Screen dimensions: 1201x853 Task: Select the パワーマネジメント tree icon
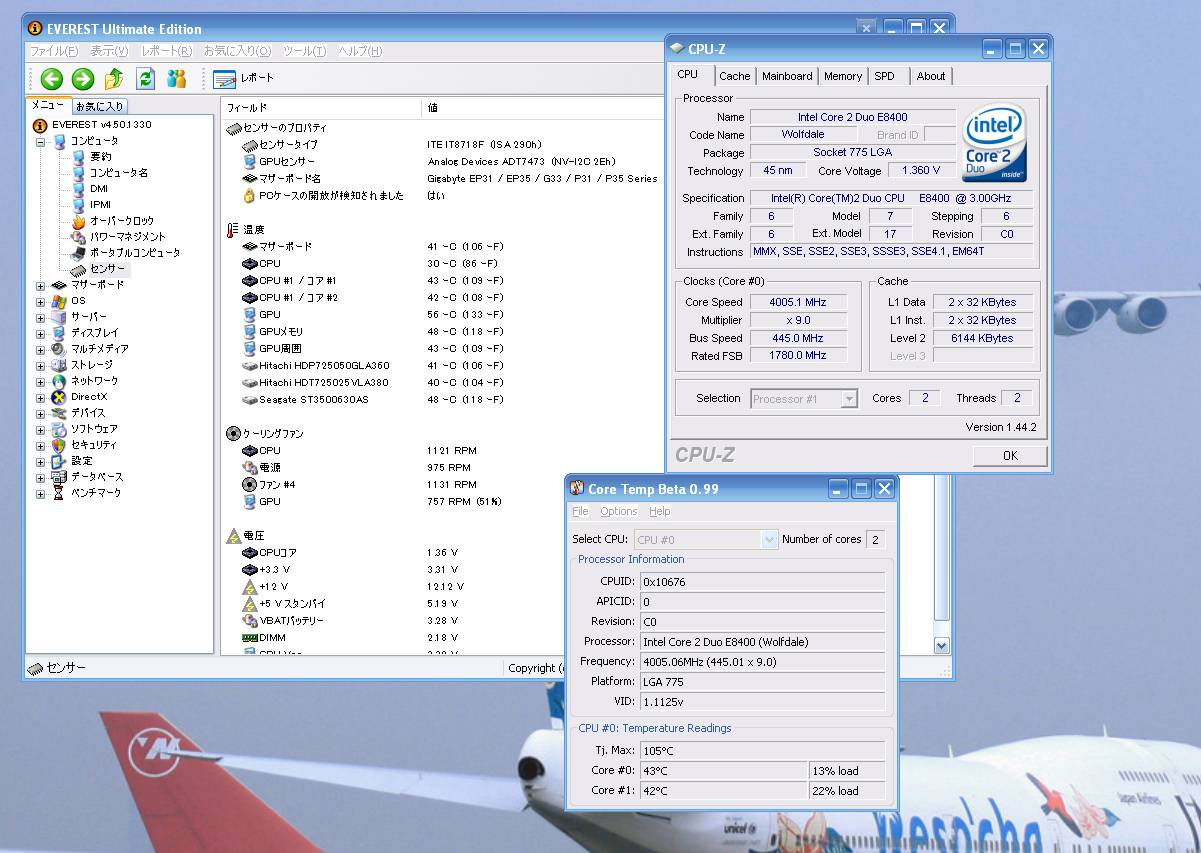coord(78,237)
